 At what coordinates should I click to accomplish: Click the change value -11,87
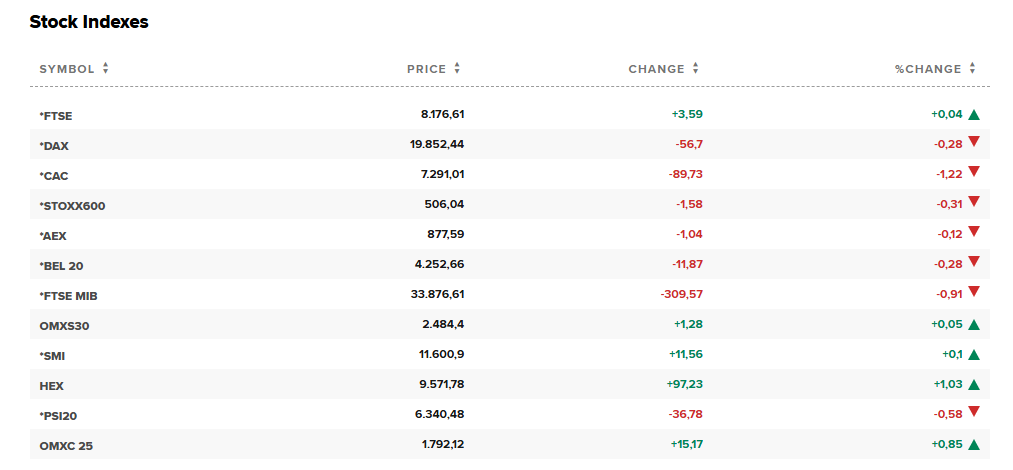pyautogui.click(x=687, y=265)
